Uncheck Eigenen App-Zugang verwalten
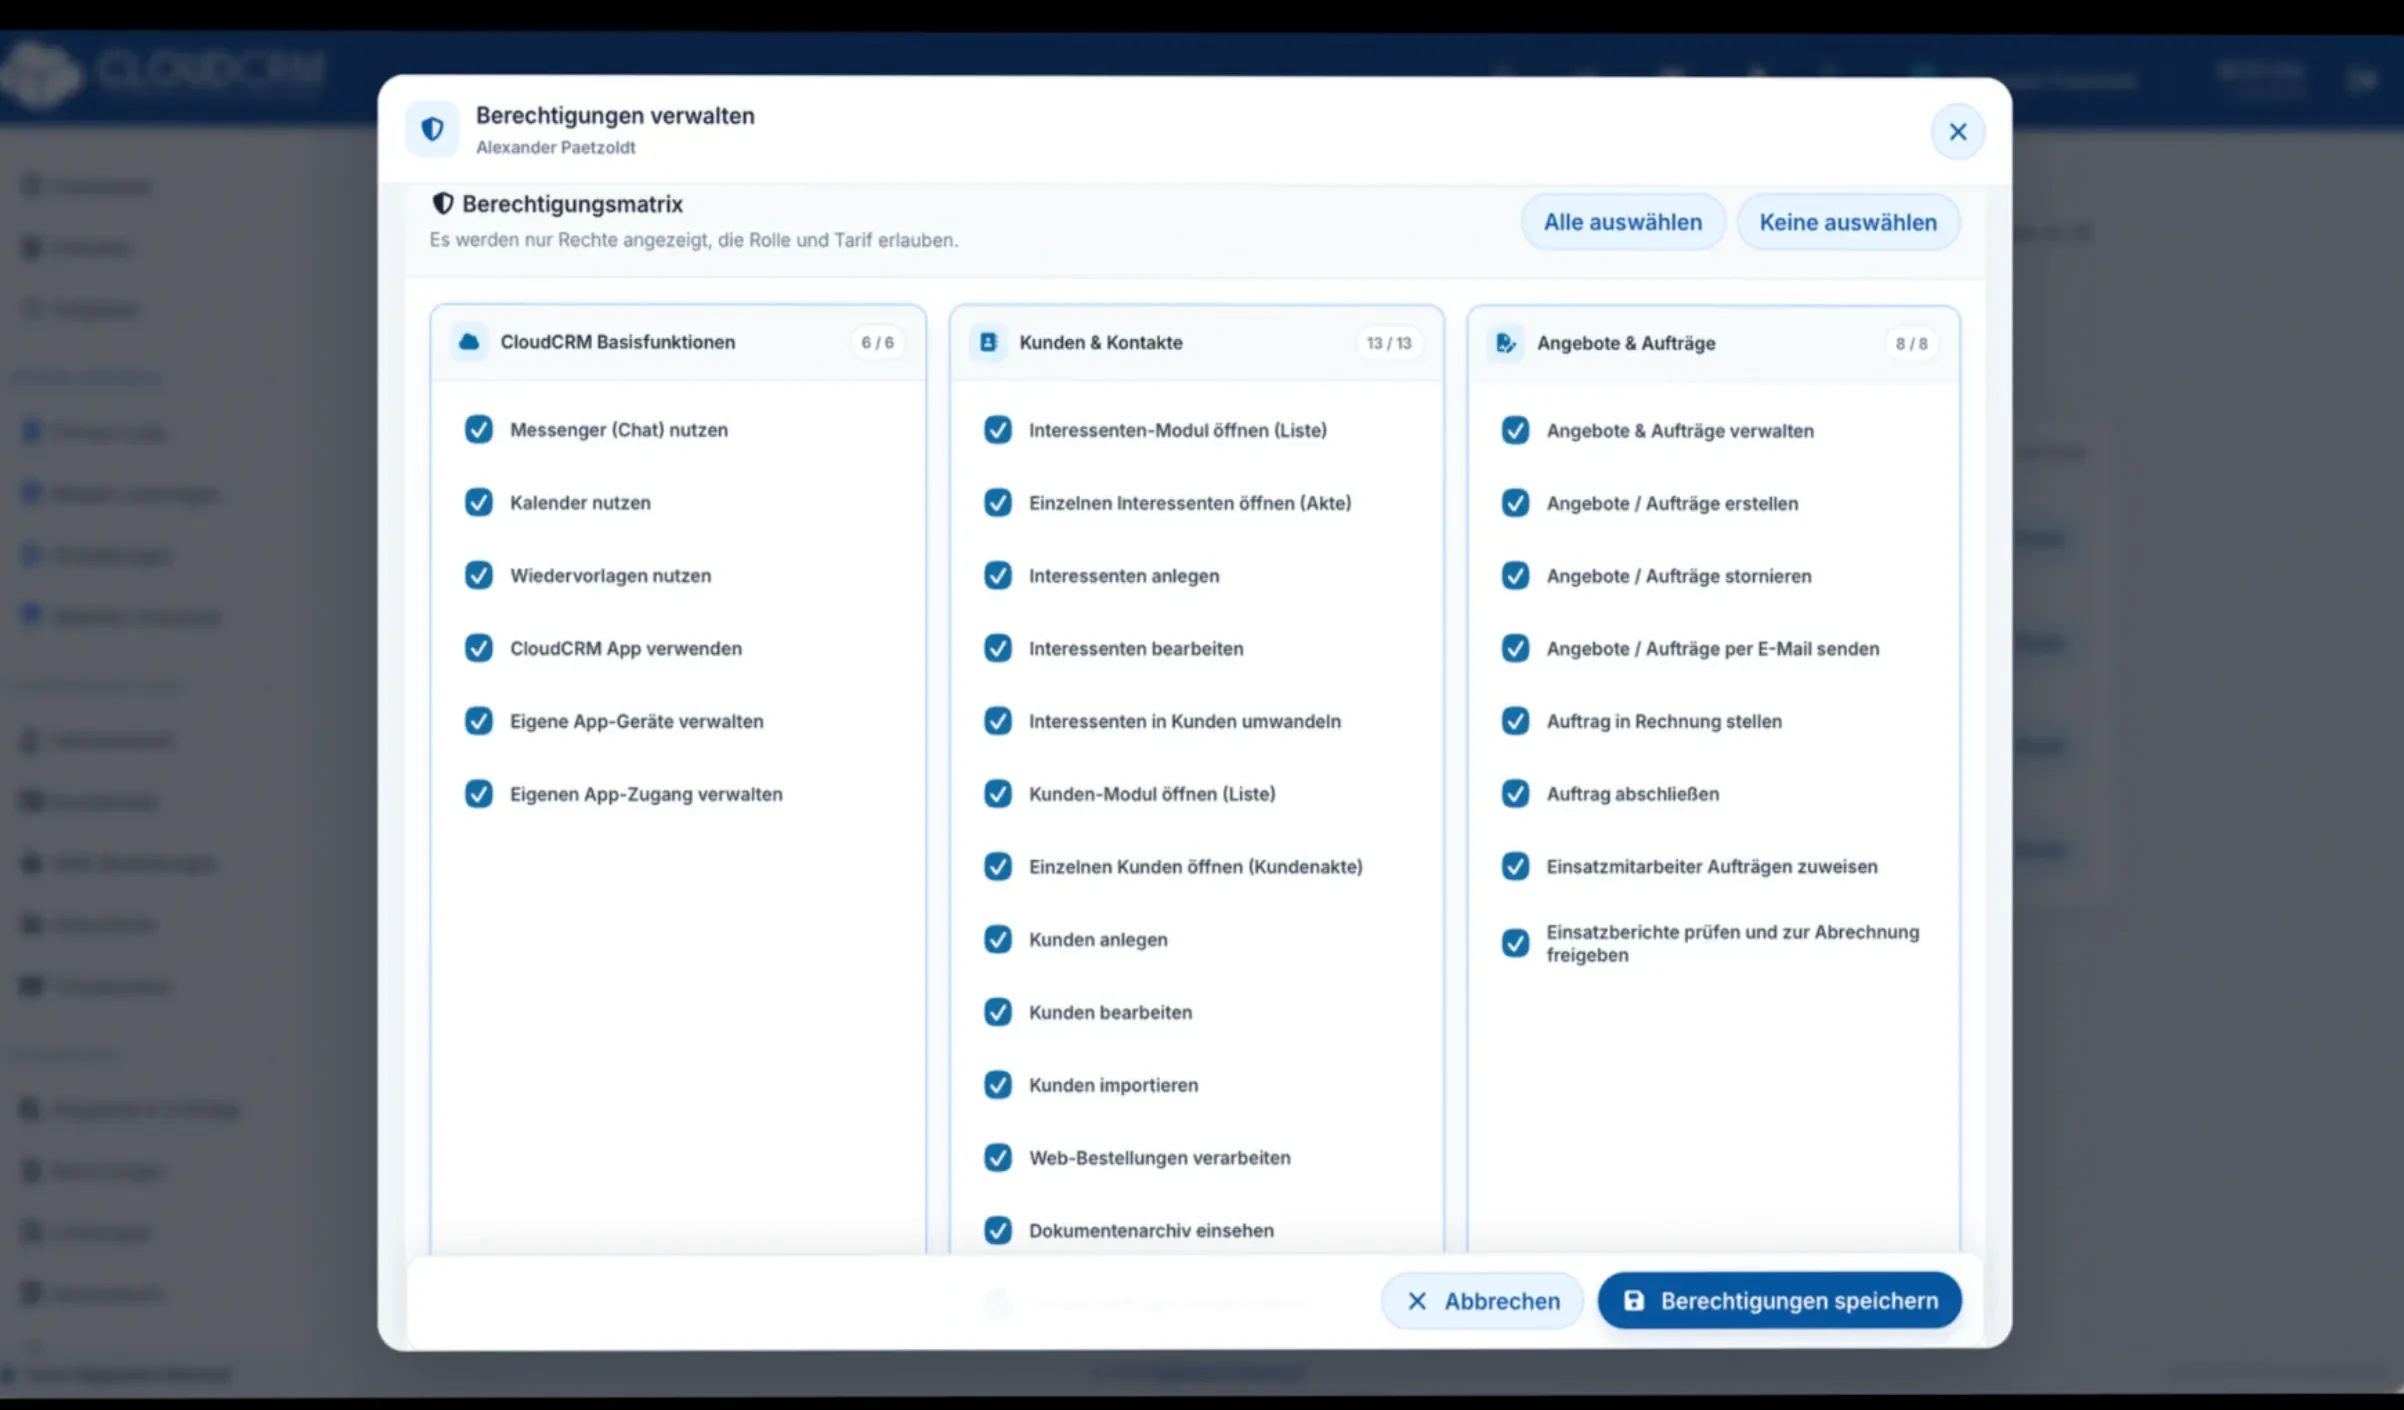Viewport: 2404px width, 1410px height. 479,794
